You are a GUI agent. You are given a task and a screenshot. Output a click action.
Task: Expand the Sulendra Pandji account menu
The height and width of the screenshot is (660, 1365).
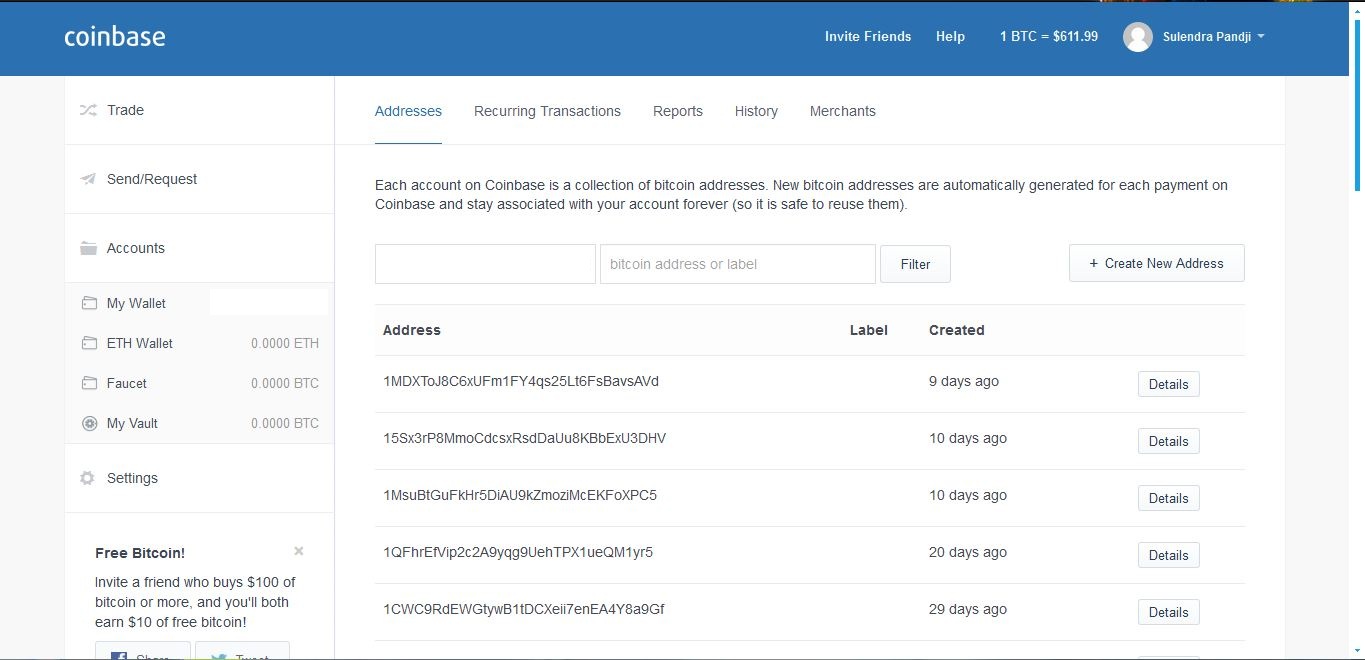point(1214,37)
